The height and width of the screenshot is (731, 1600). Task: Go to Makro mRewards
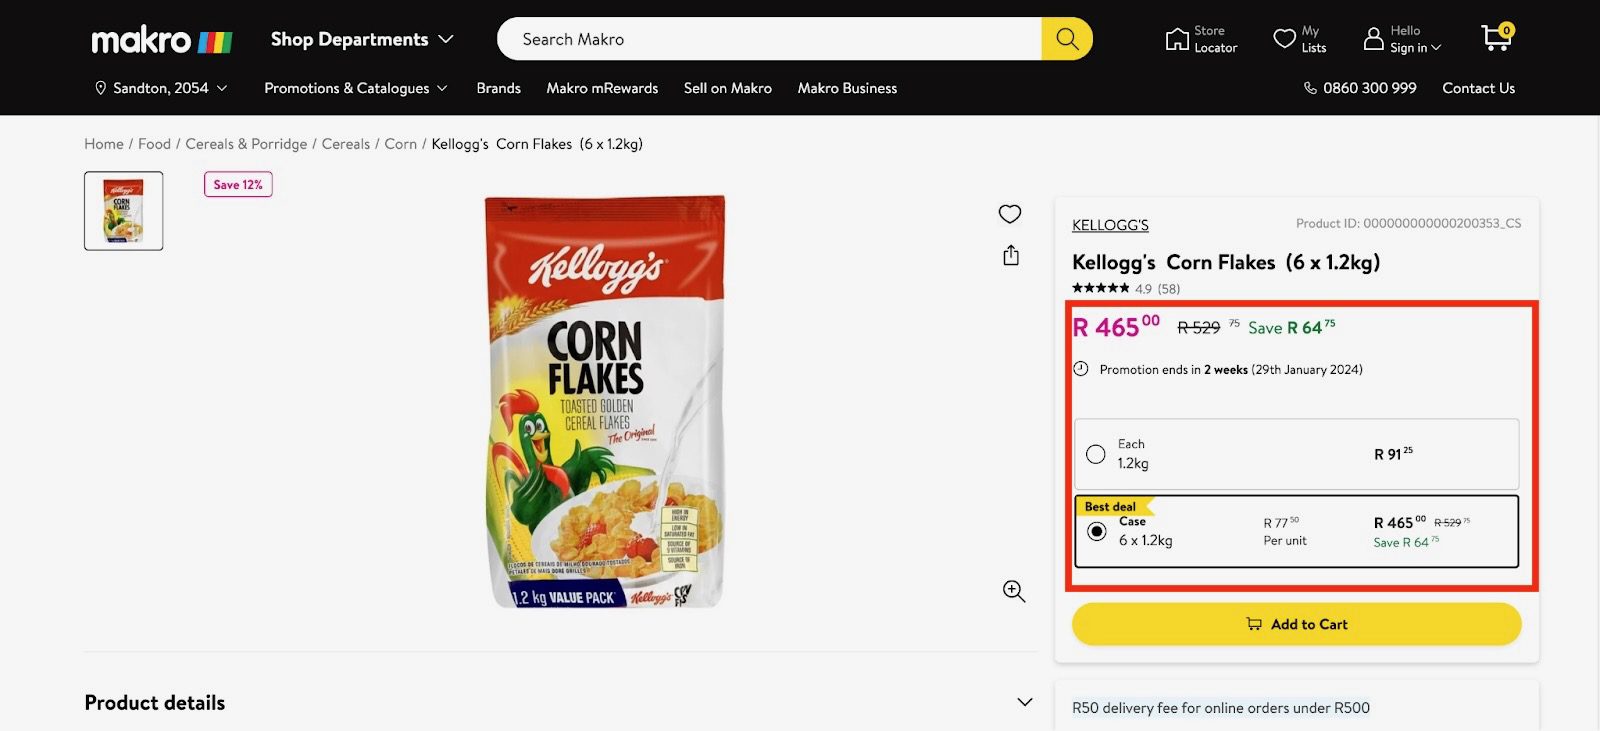click(602, 88)
